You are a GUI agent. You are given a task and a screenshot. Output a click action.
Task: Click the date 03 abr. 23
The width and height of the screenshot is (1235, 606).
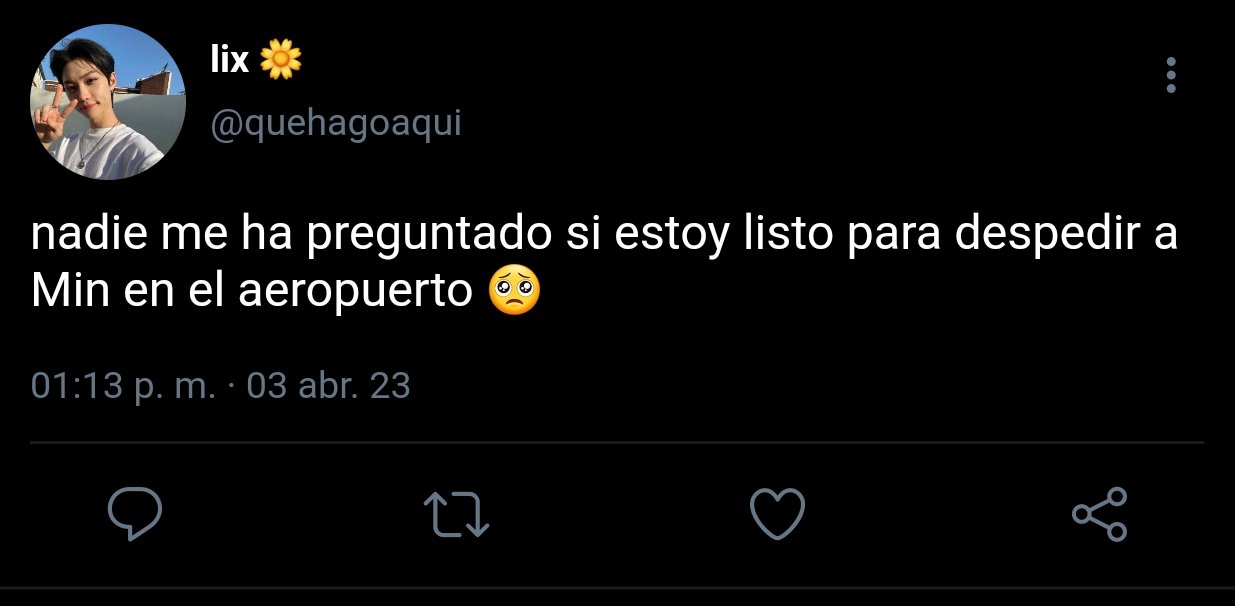click(328, 386)
